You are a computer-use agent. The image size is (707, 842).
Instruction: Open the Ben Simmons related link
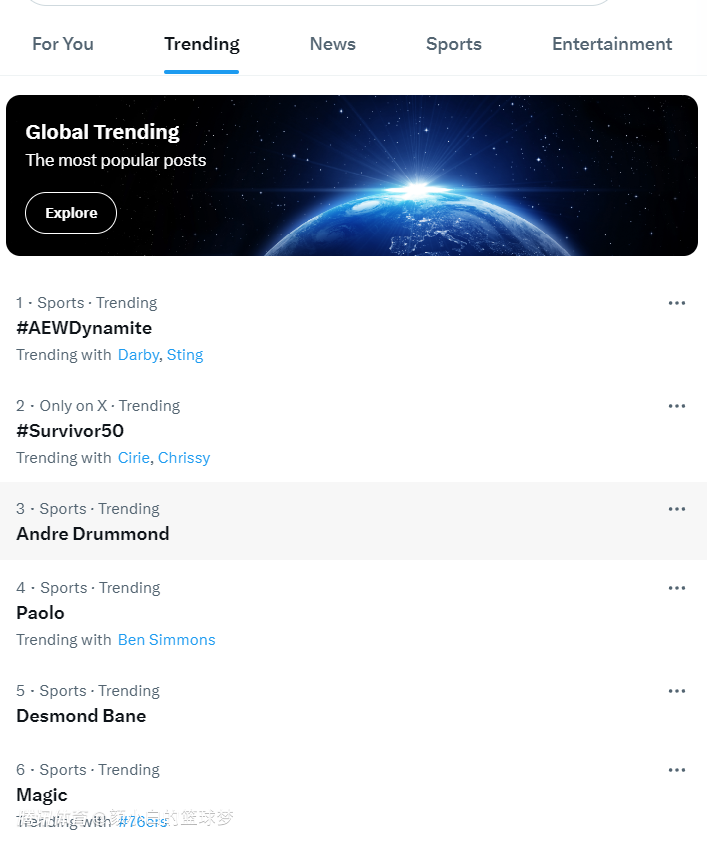coord(166,640)
